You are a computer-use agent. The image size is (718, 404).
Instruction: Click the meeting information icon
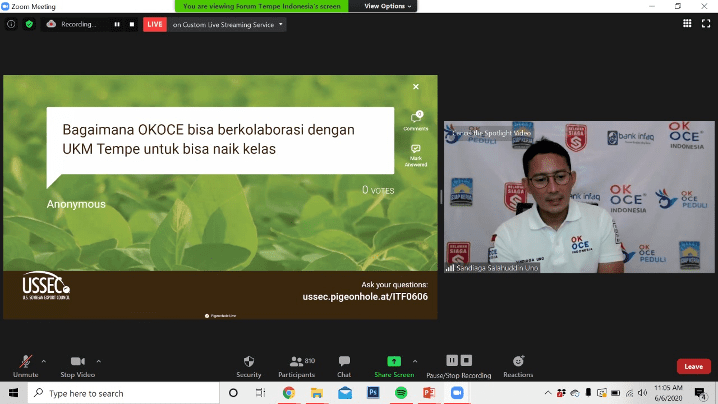[12, 24]
